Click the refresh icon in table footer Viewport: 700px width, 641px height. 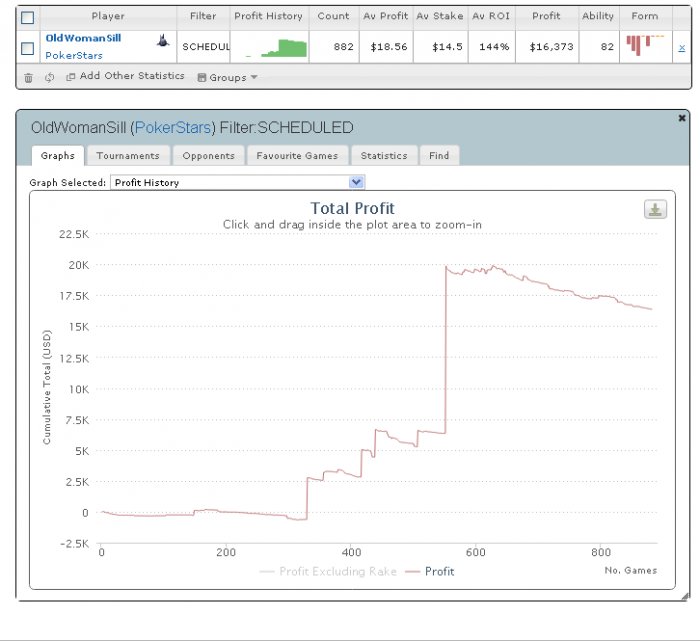pyautogui.click(x=49, y=77)
